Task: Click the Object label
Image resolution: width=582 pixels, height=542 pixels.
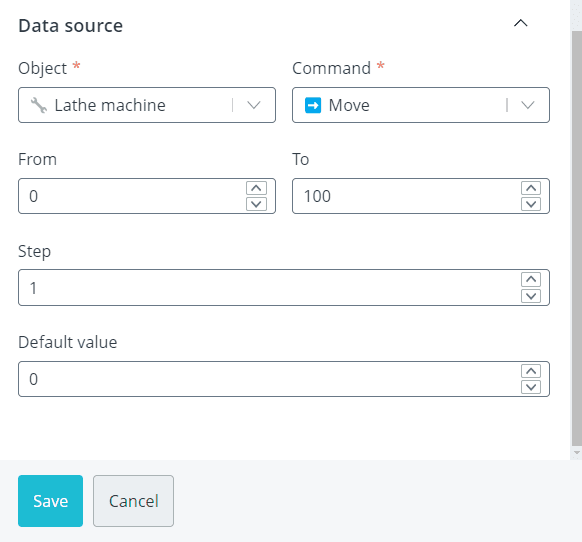Action: click(43, 68)
